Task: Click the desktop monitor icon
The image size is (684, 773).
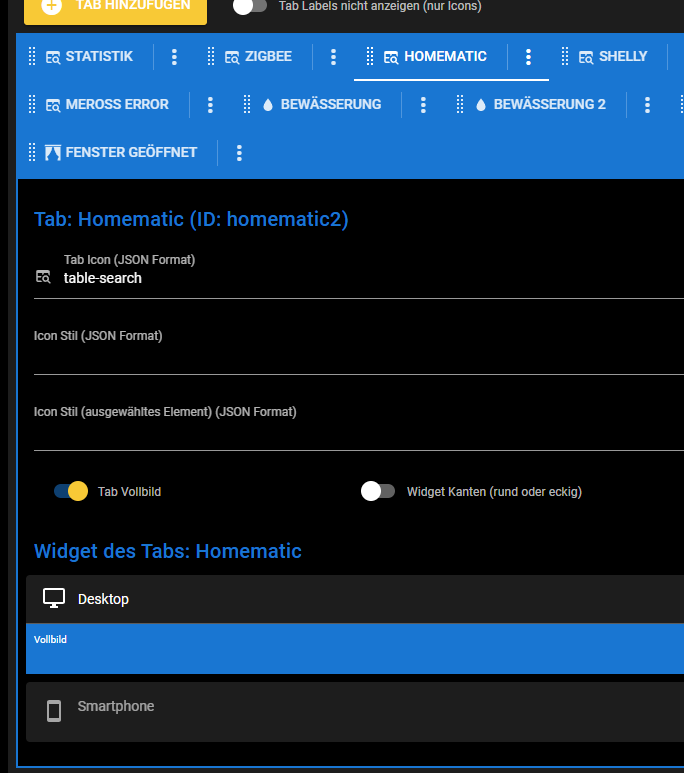Action: coord(54,598)
